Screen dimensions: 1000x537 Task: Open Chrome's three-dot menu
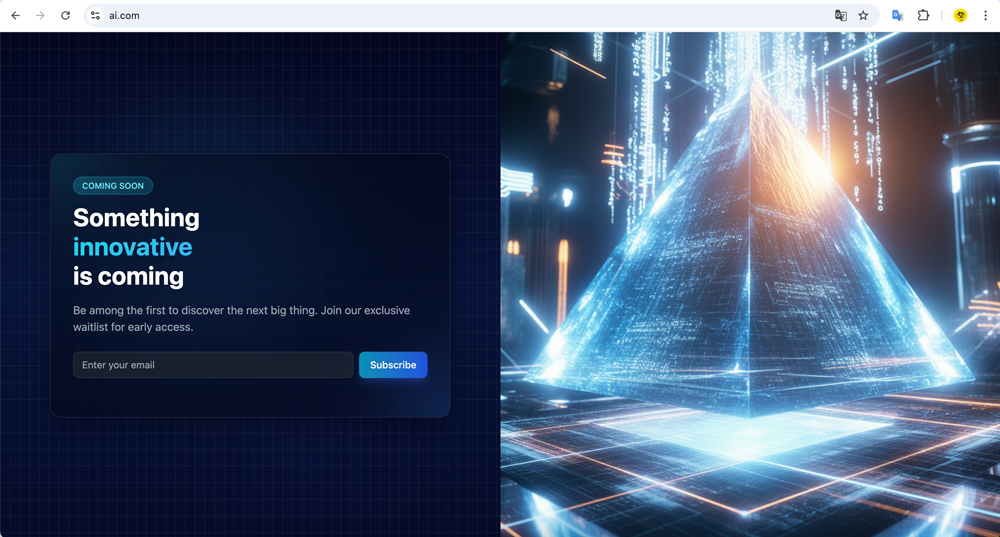[985, 15]
